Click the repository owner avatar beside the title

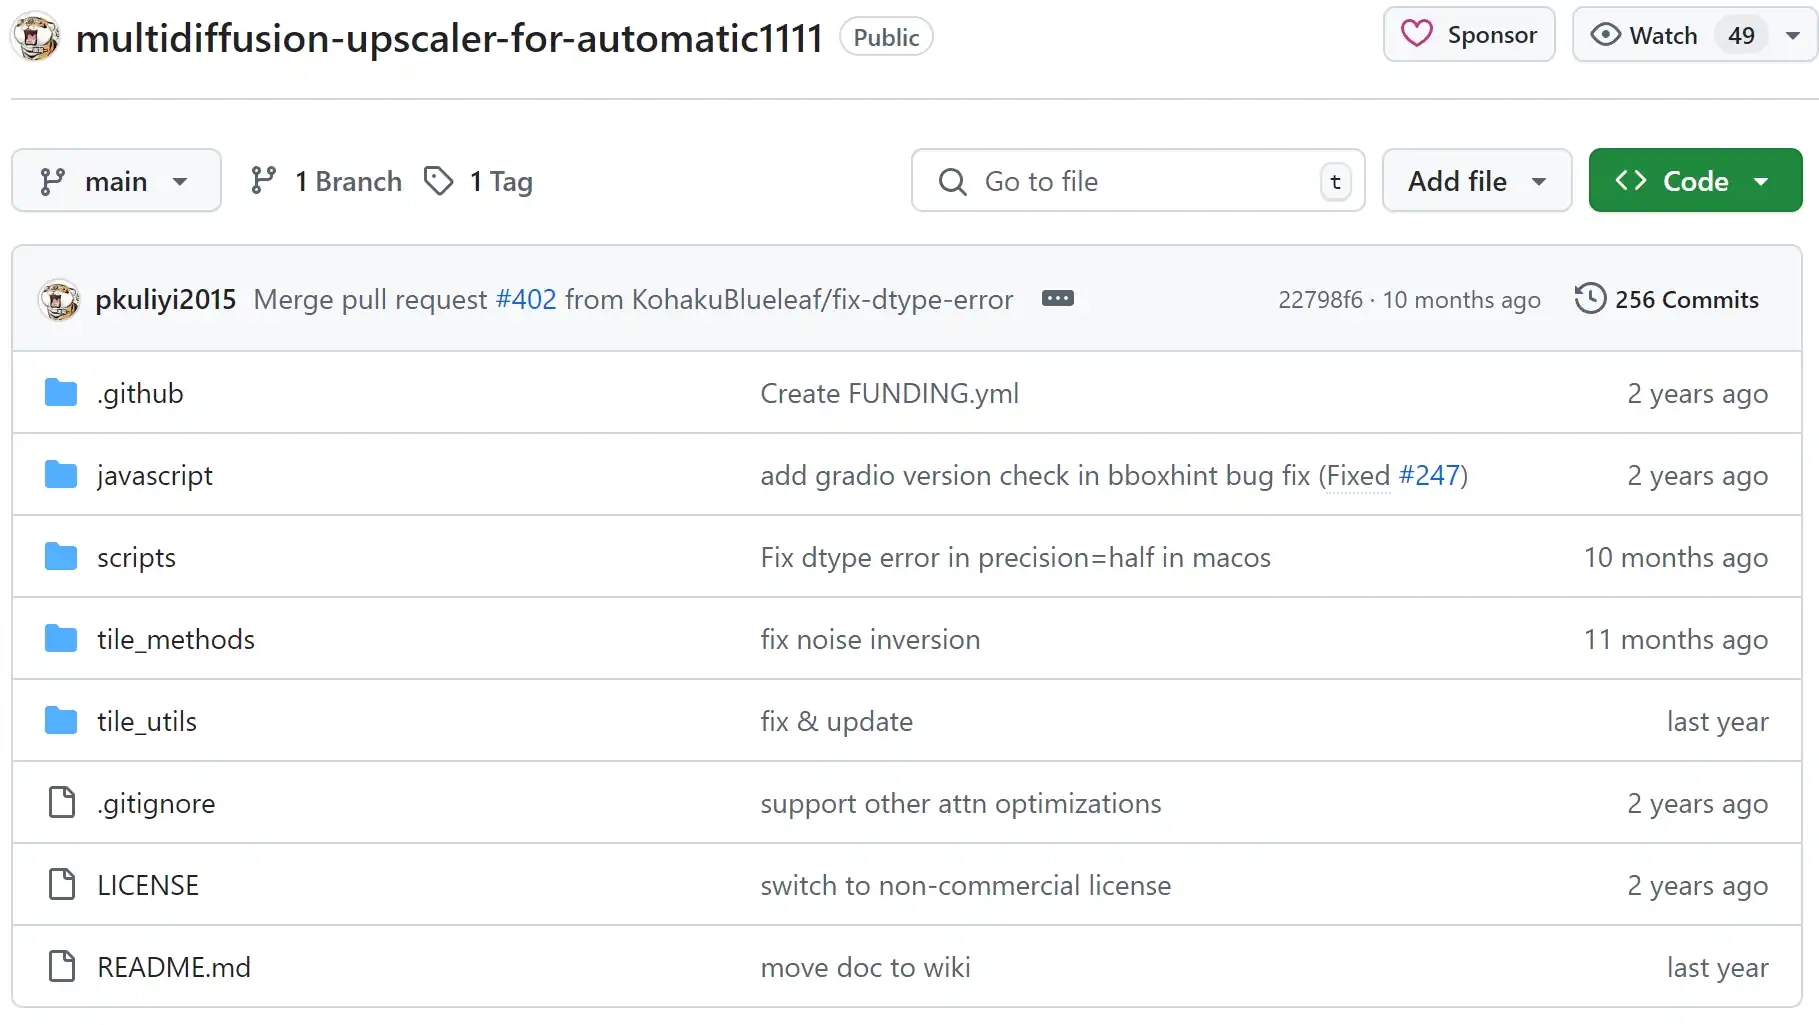pos(35,36)
